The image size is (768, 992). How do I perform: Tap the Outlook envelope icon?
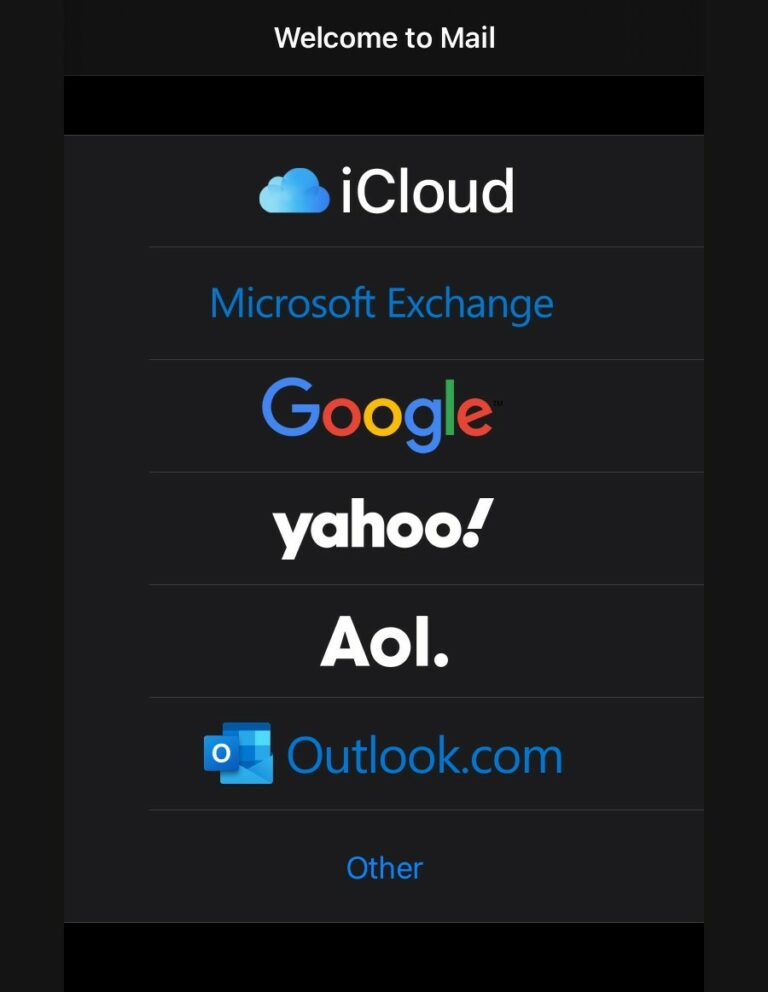[238, 753]
